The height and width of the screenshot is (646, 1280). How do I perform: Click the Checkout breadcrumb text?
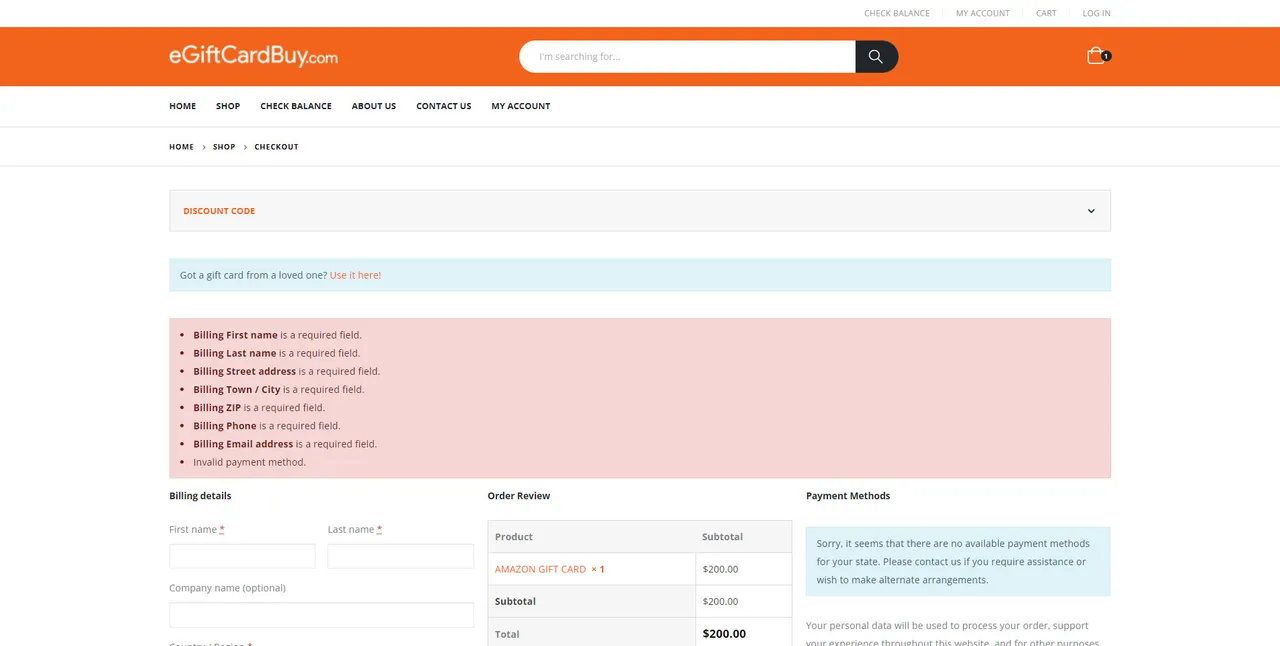[x=276, y=147]
